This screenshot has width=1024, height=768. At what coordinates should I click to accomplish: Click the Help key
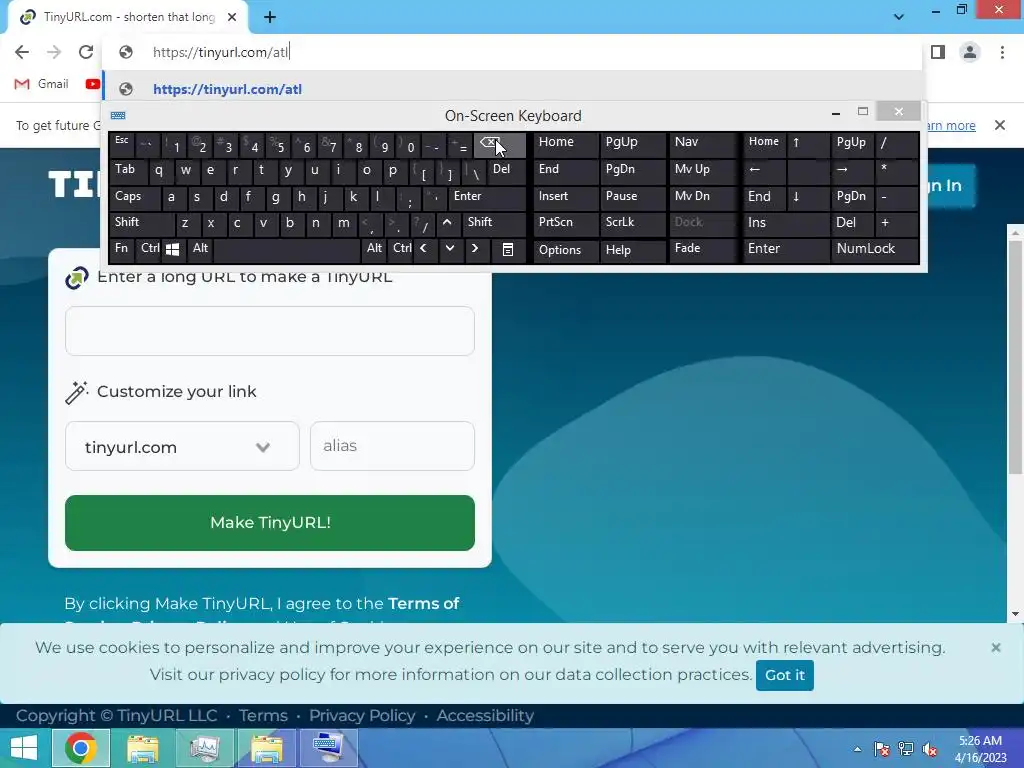point(632,249)
